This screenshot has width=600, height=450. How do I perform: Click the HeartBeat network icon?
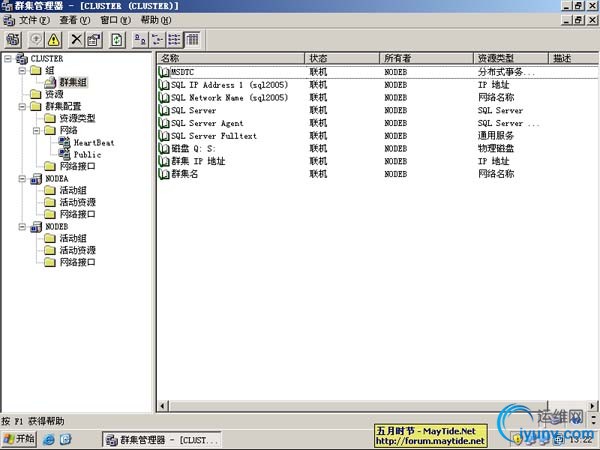click(x=65, y=142)
